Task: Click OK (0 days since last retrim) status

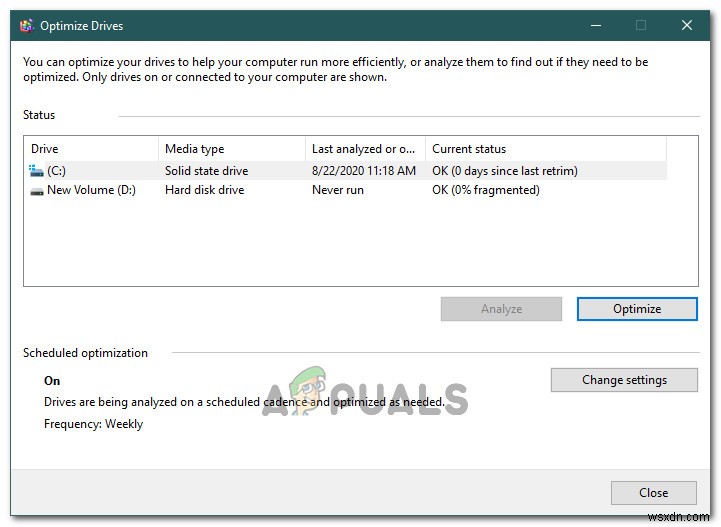Action: (505, 171)
